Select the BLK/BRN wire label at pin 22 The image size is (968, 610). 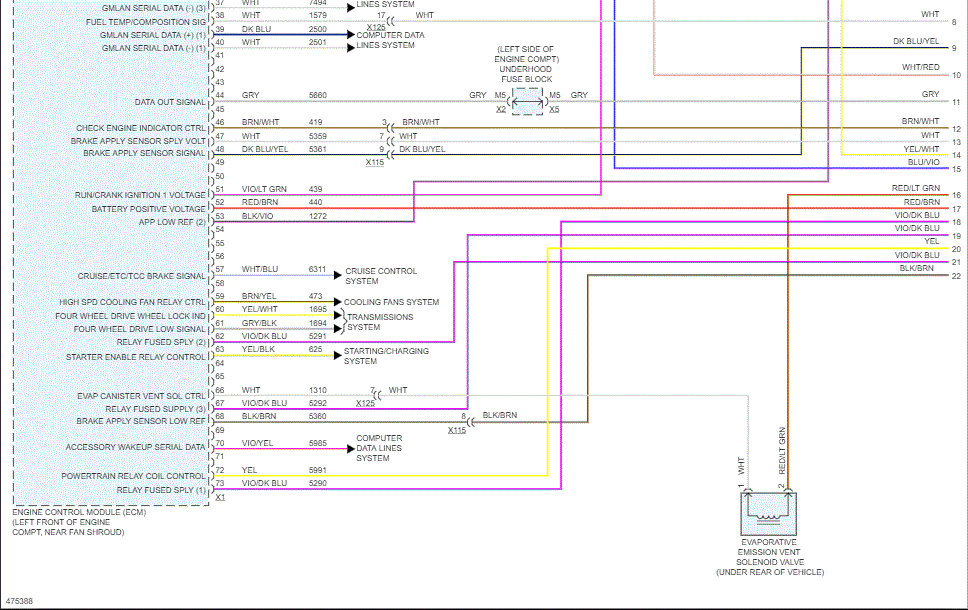click(917, 268)
